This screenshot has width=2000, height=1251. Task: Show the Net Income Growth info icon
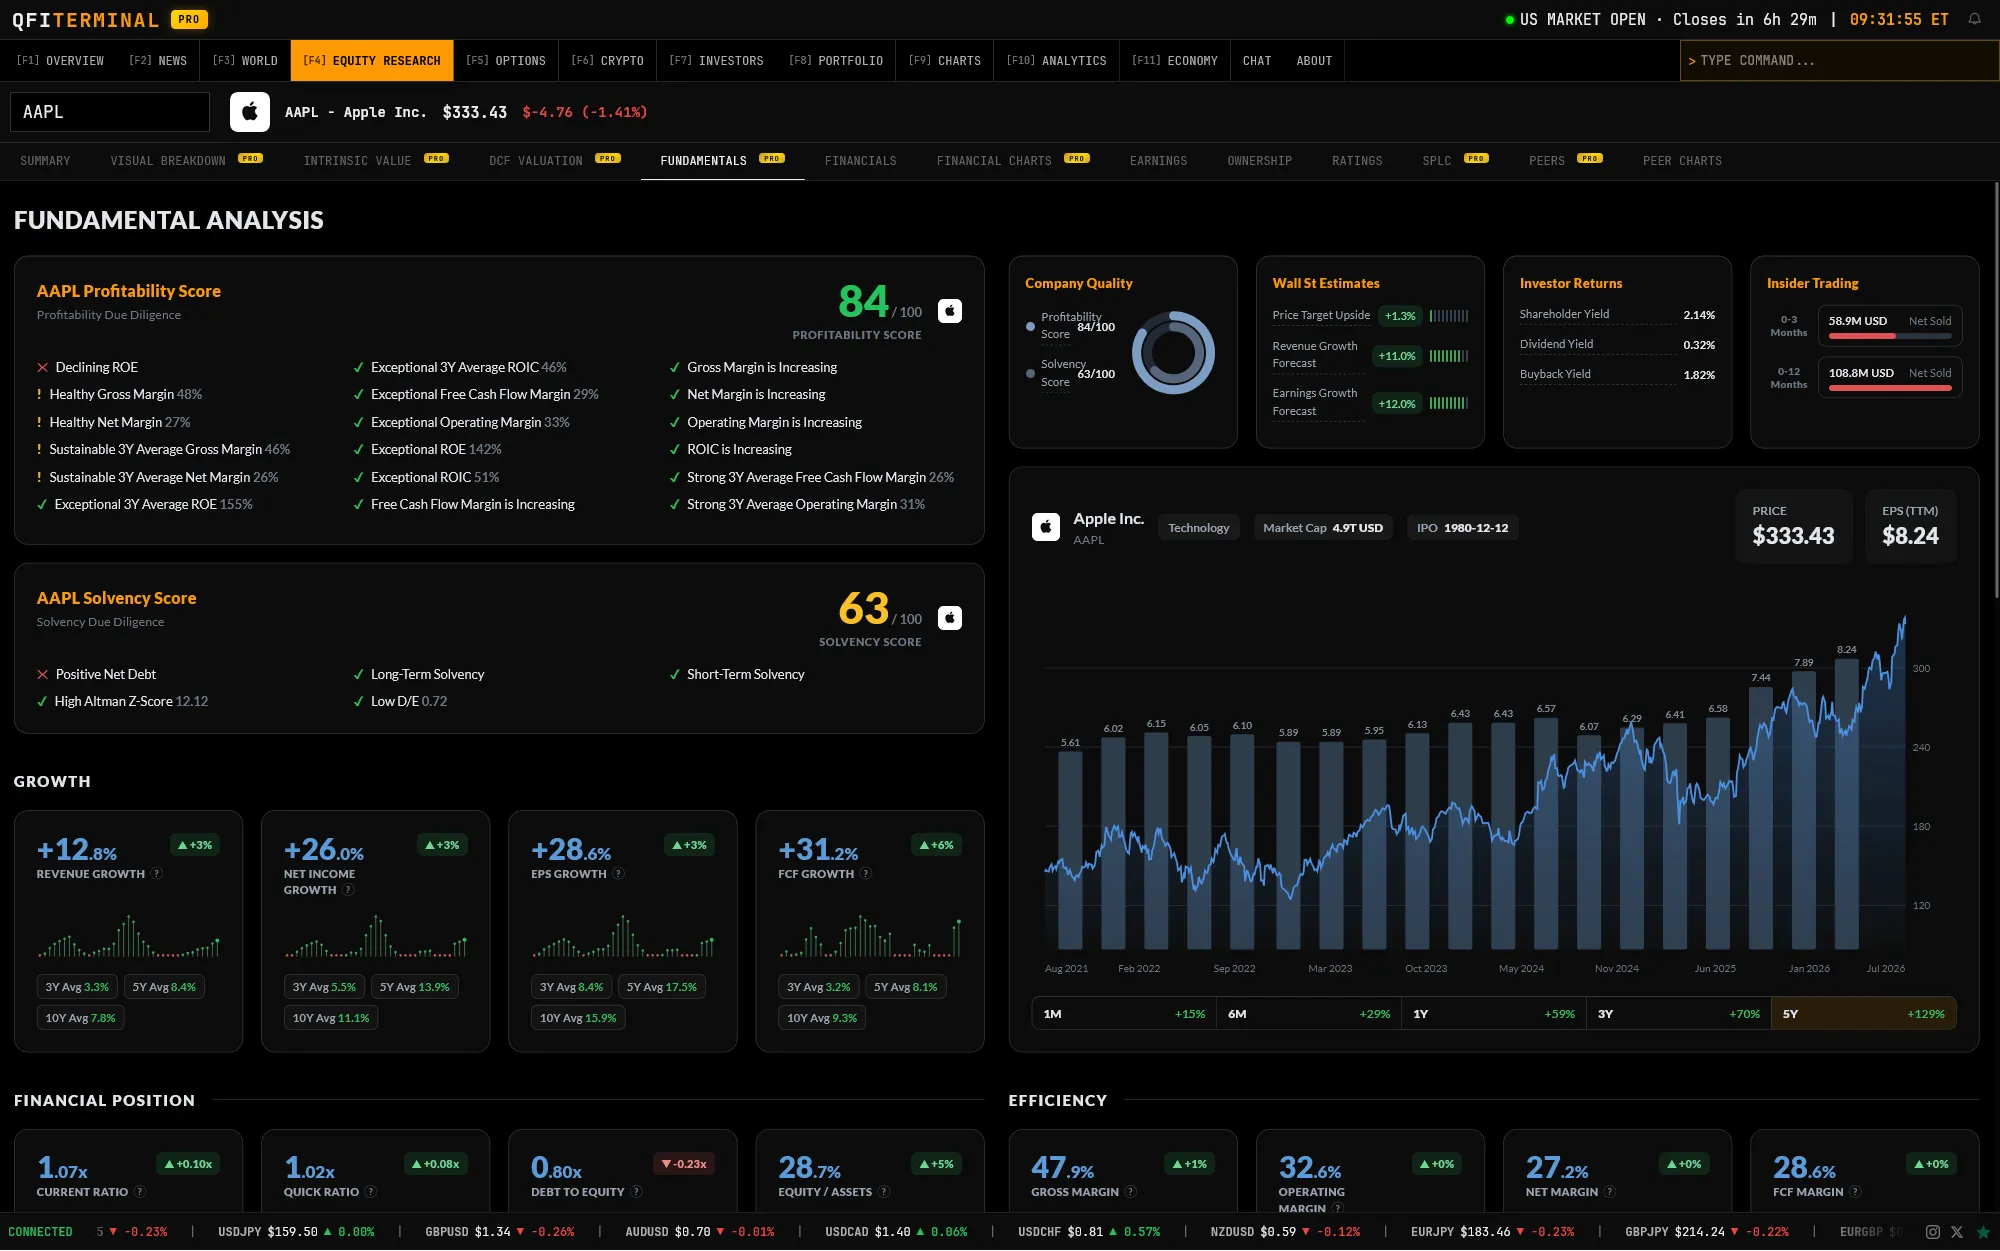coord(348,890)
